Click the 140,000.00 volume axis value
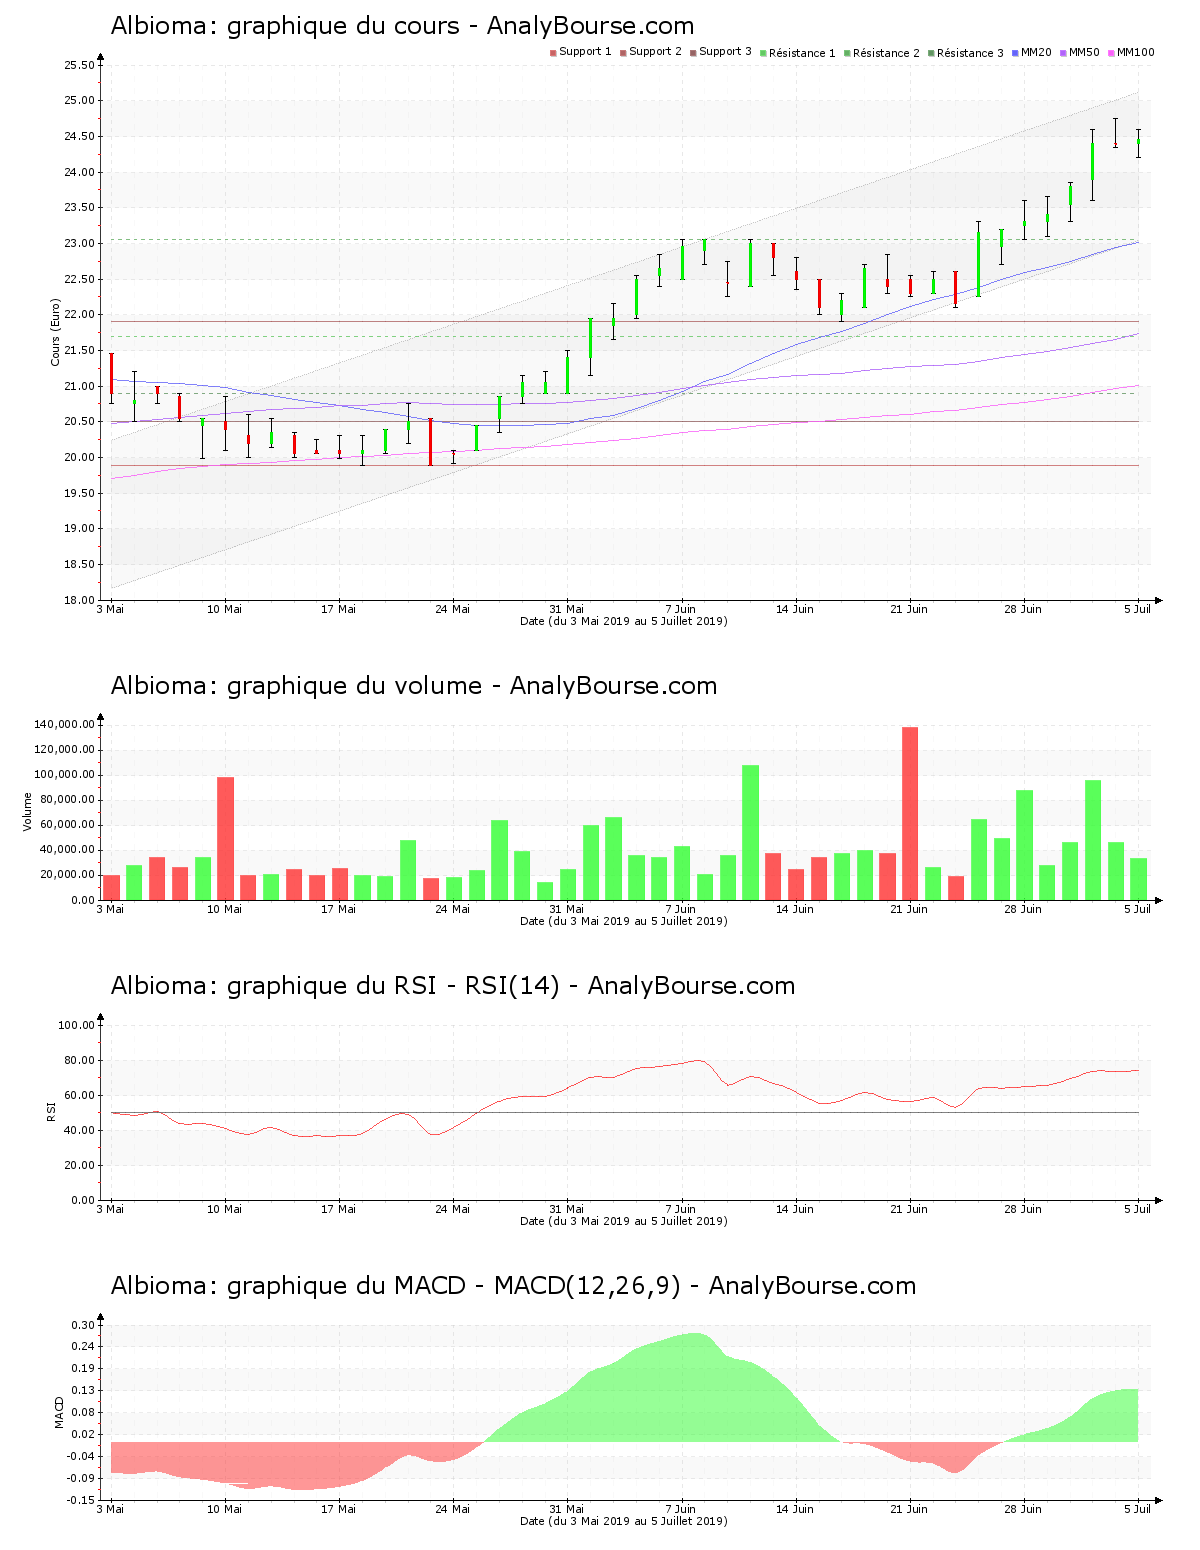Image resolution: width=1200 pixels, height=1550 pixels. (x=64, y=724)
